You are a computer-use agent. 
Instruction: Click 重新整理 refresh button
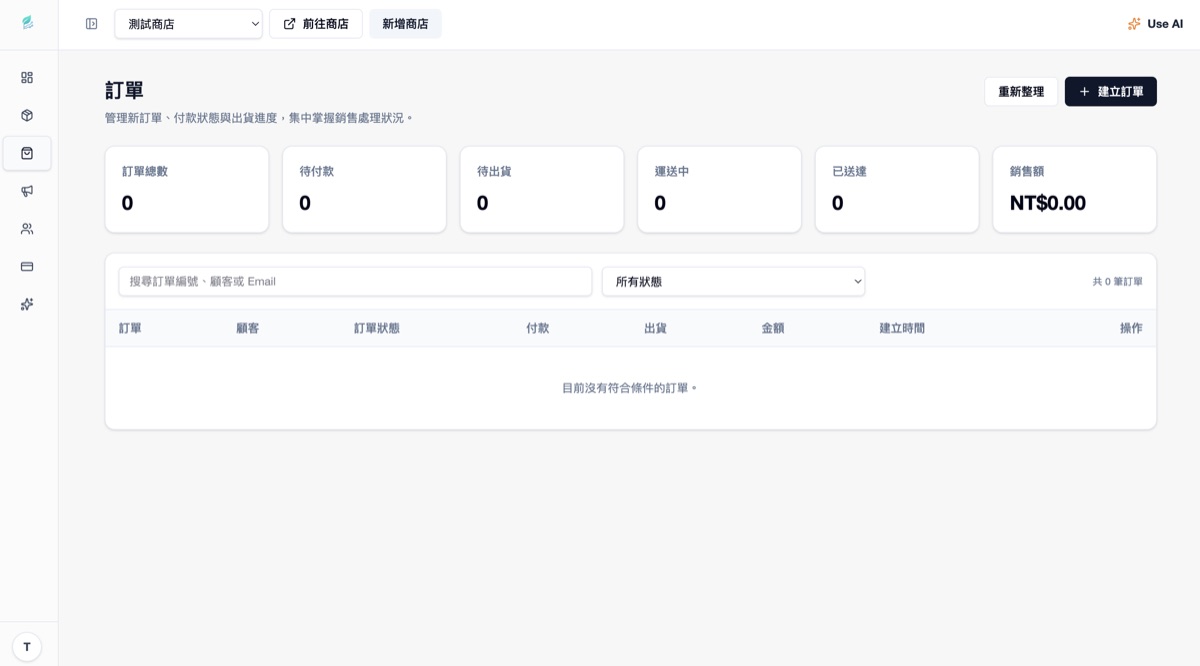tap(1021, 92)
